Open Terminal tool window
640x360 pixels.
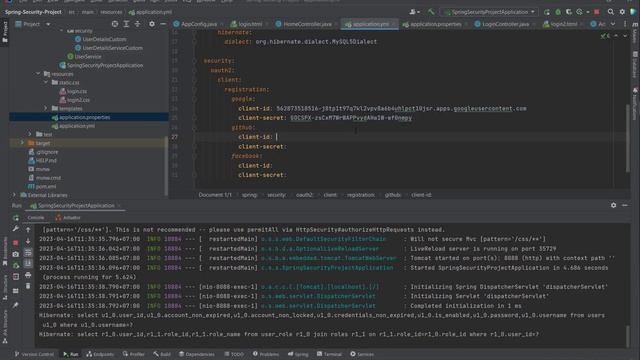click(329, 354)
